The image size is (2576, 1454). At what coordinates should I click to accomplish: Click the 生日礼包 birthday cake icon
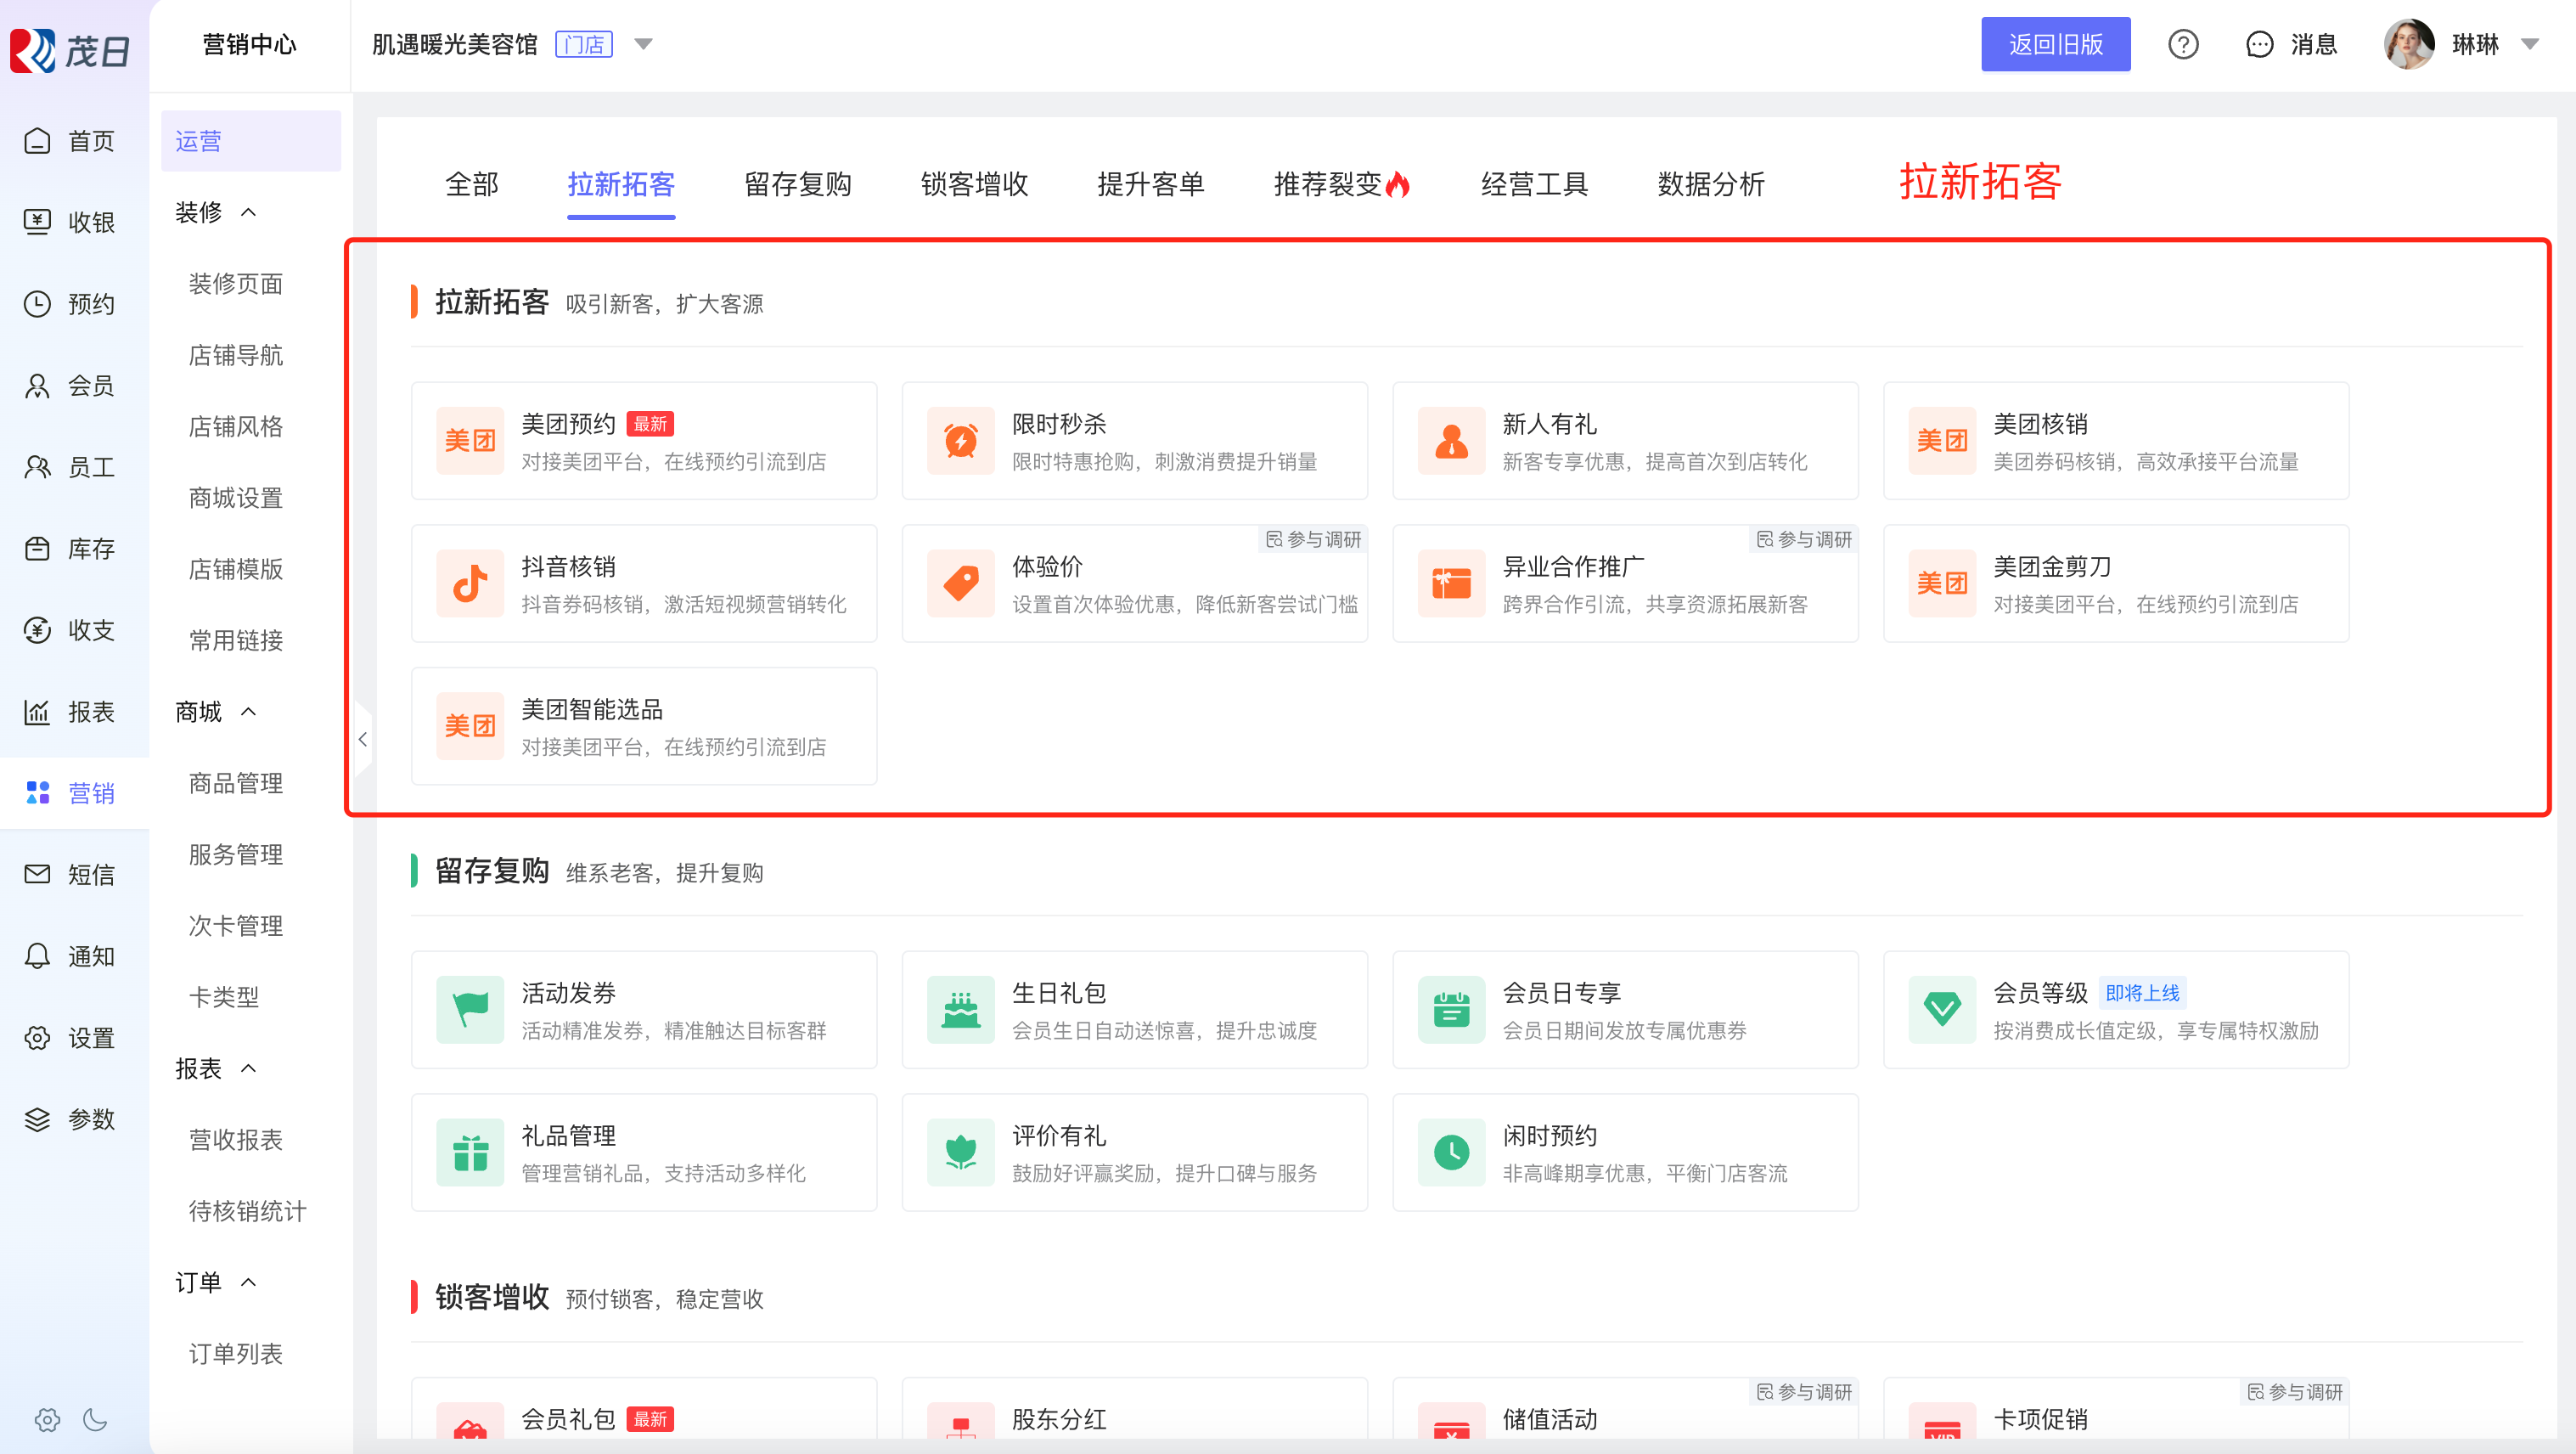[x=960, y=1009]
